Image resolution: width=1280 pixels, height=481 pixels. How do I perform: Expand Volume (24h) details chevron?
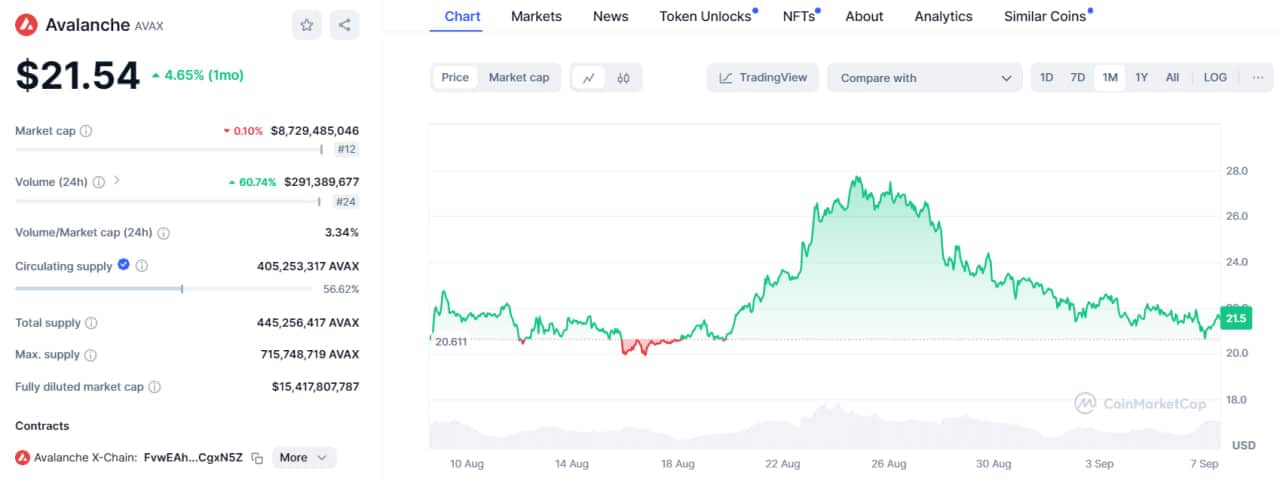117,181
